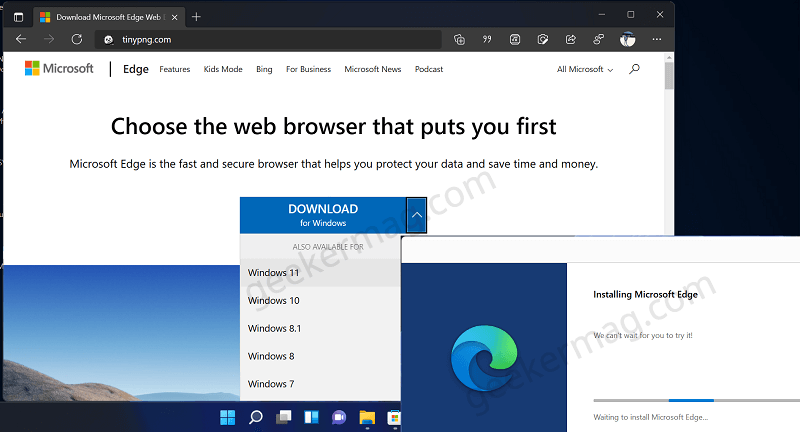The width and height of the screenshot is (800, 432).
Task: Open Widgets from the taskbar
Action: [311, 417]
